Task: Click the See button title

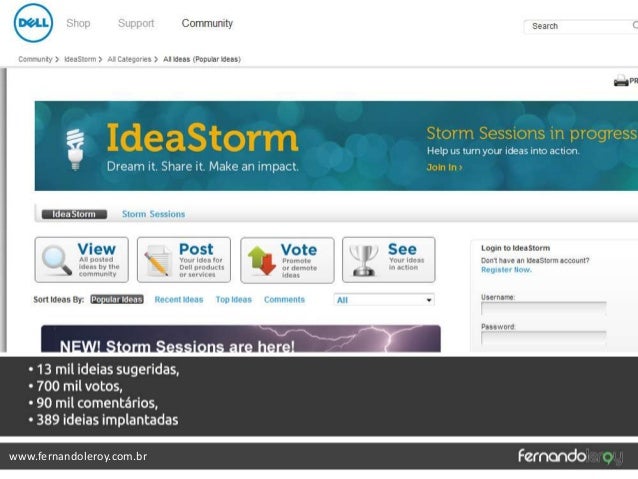Action: [402, 249]
